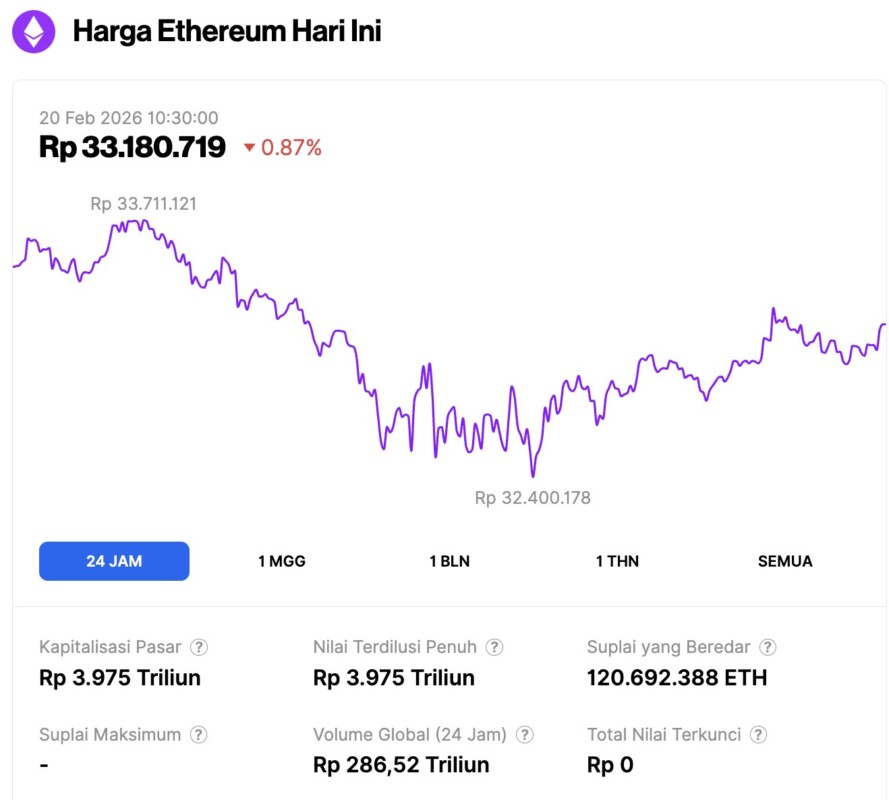889x800 pixels.
Task: Click the Harga Ethereum Hari Ini heading
Action: tap(227, 31)
